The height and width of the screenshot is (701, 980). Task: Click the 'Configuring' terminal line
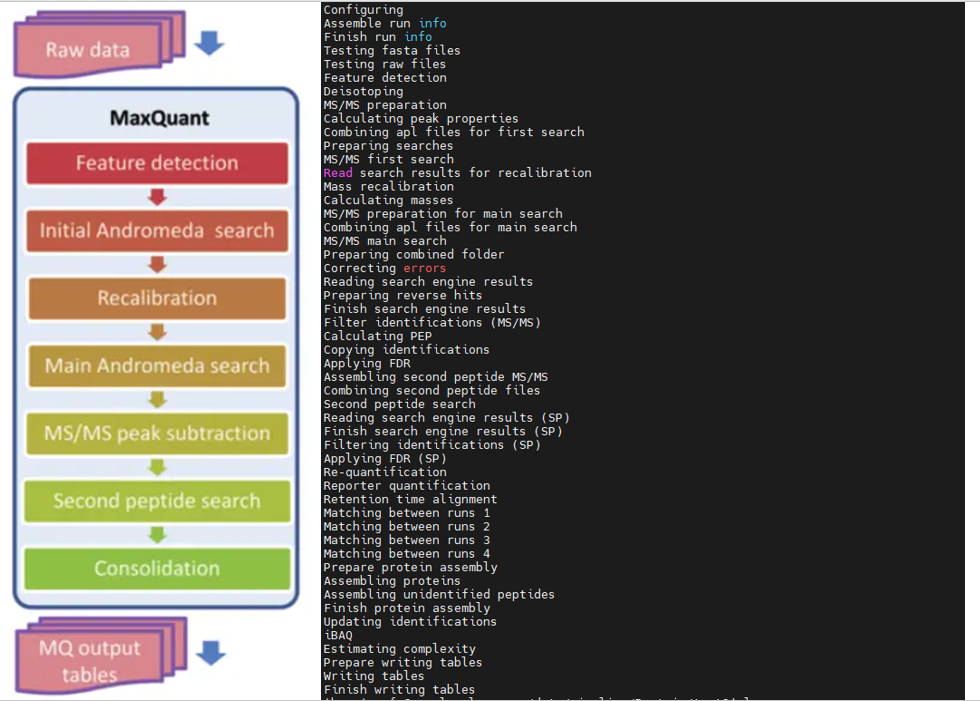click(x=363, y=9)
